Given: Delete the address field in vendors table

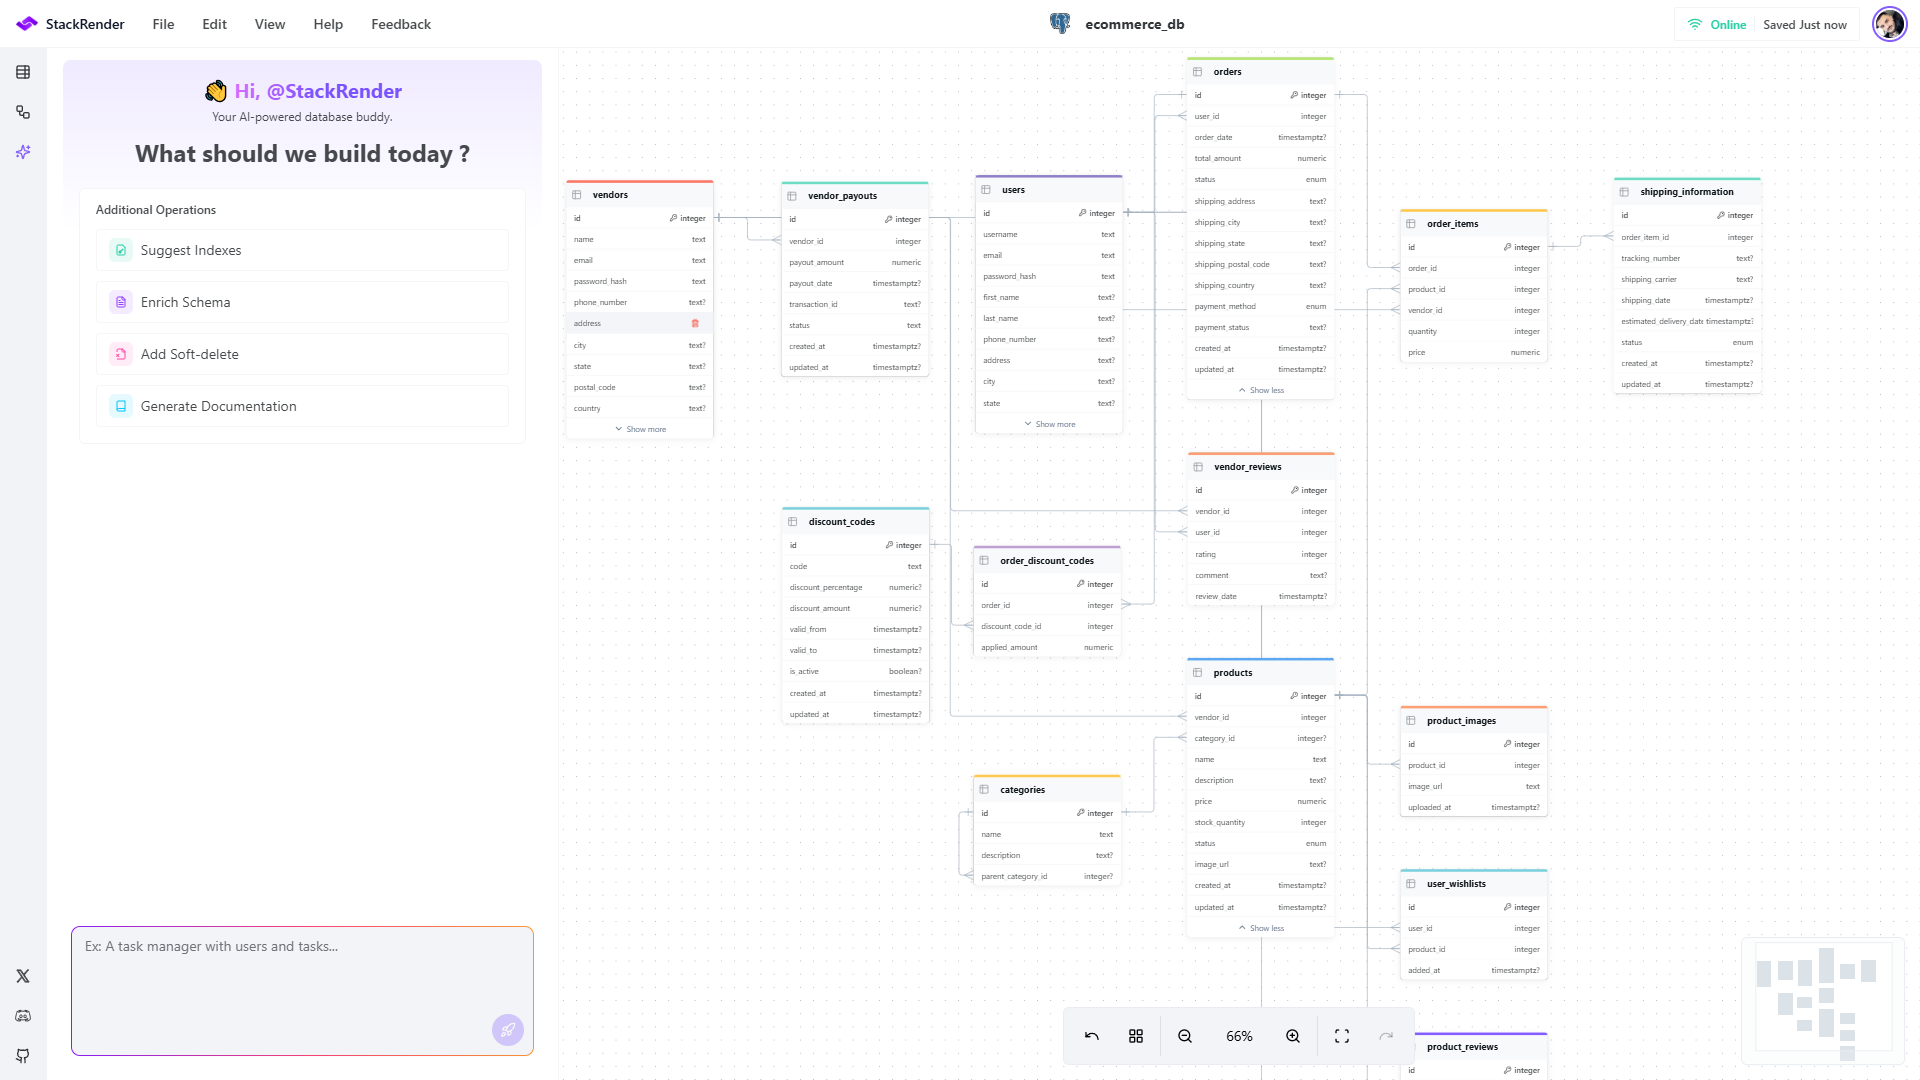Looking at the screenshot, I should click(x=695, y=323).
